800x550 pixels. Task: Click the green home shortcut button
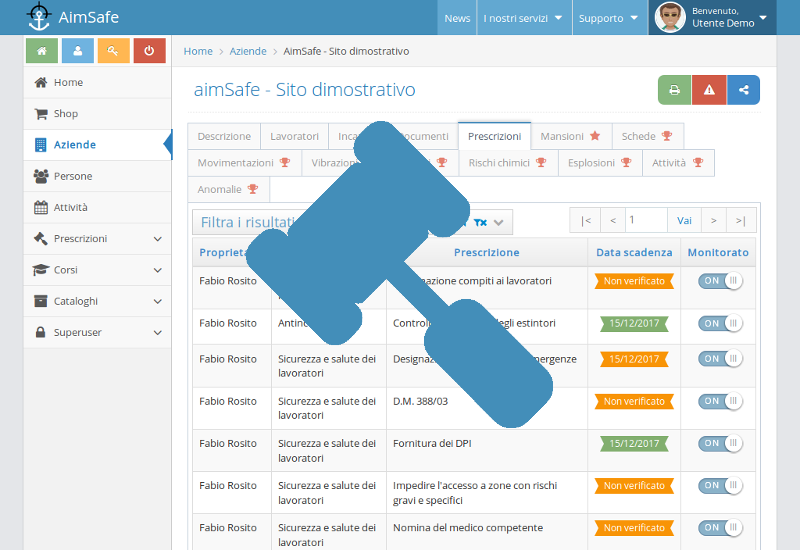[42, 51]
